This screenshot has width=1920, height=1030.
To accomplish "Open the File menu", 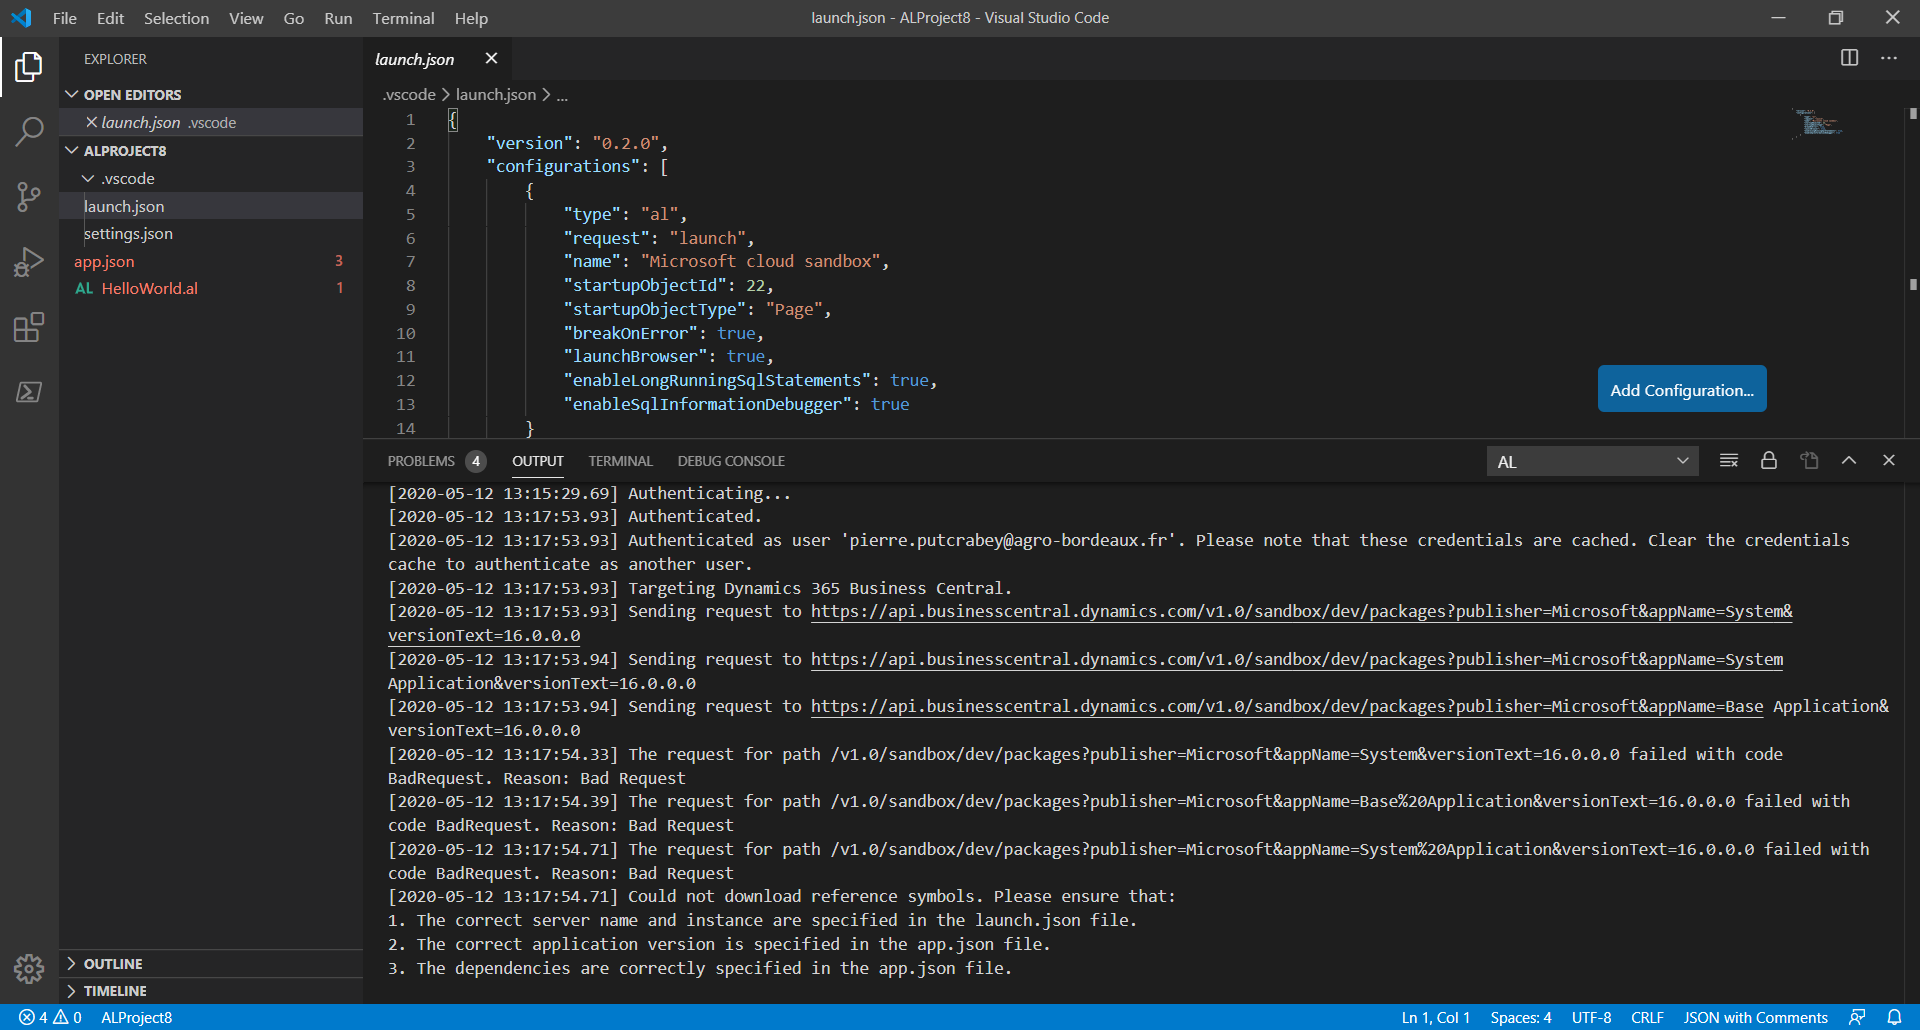I will 65,18.
